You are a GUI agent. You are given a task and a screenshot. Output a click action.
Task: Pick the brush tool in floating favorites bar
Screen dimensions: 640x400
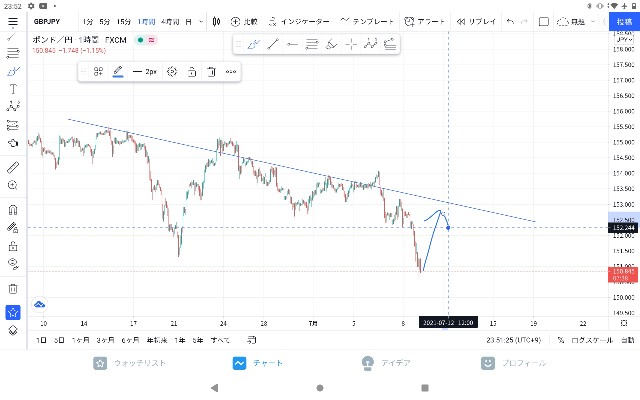point(253,44)
